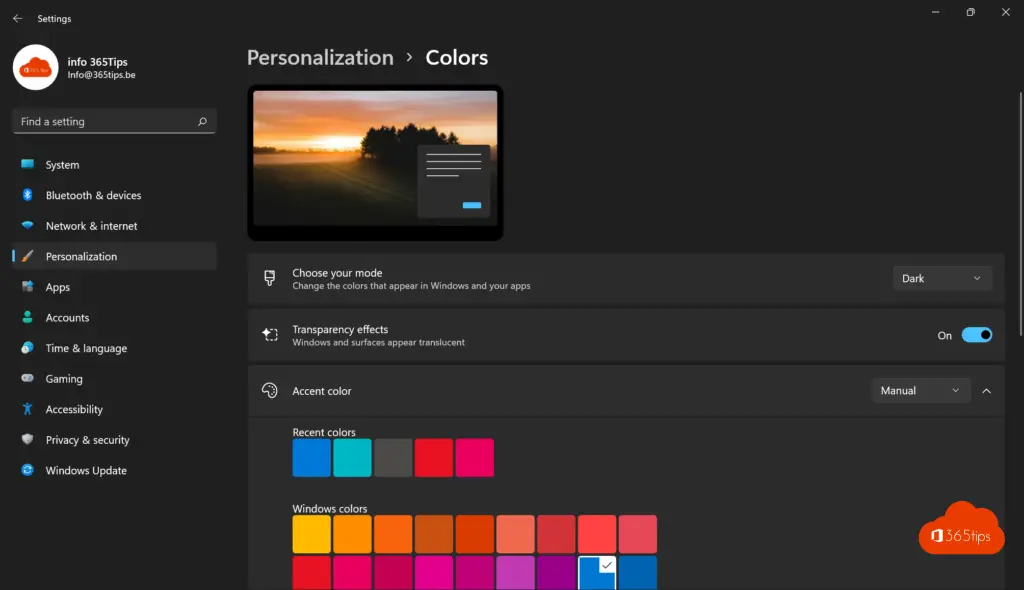
Task: Open the Accent color Manual dropdown
Action: point(920,391)
